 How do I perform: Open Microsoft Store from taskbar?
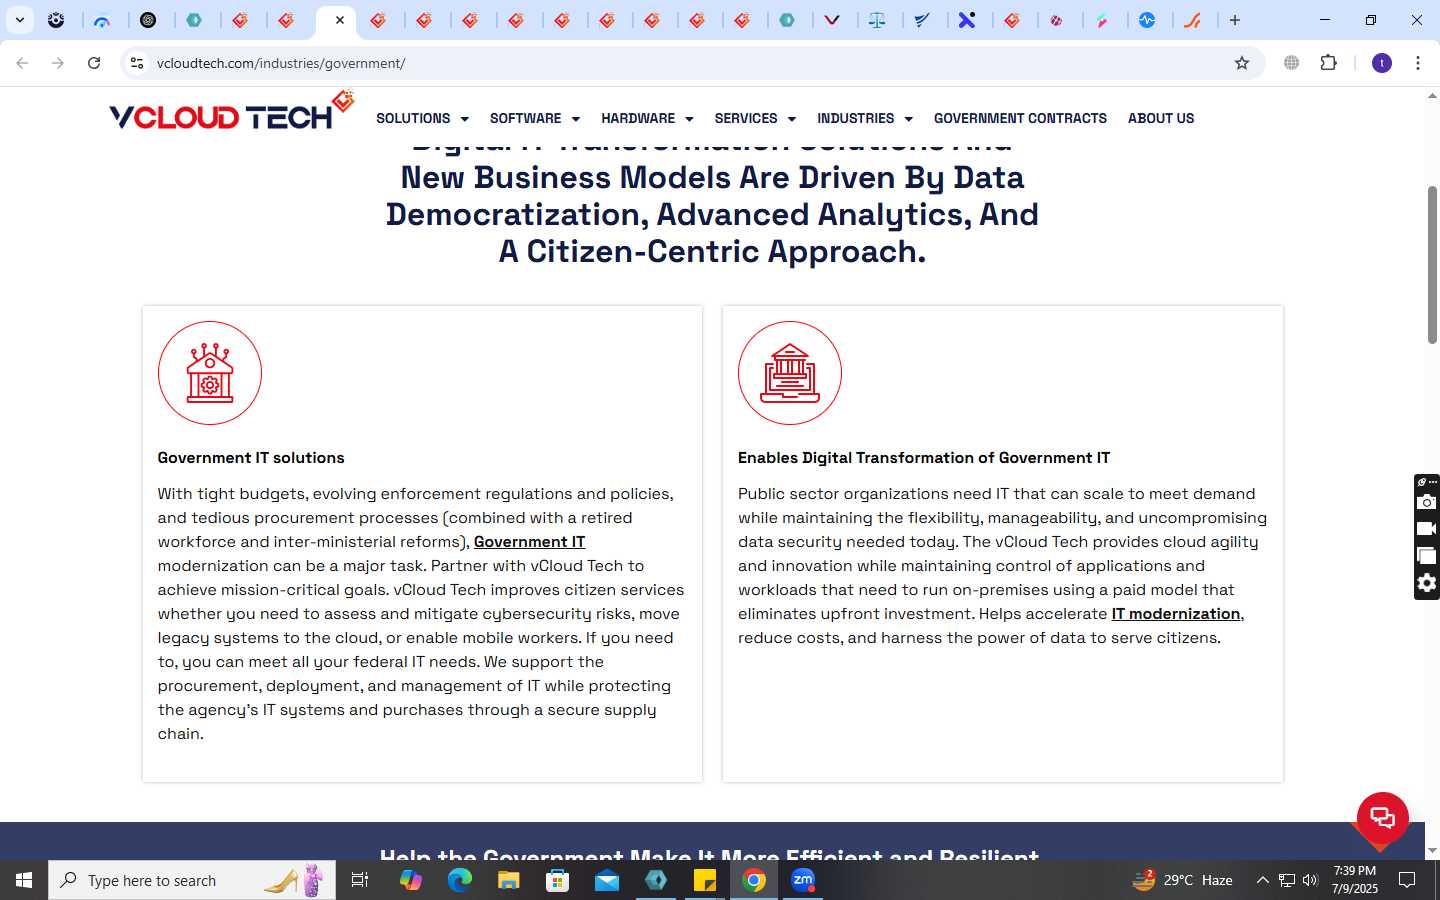557,880
